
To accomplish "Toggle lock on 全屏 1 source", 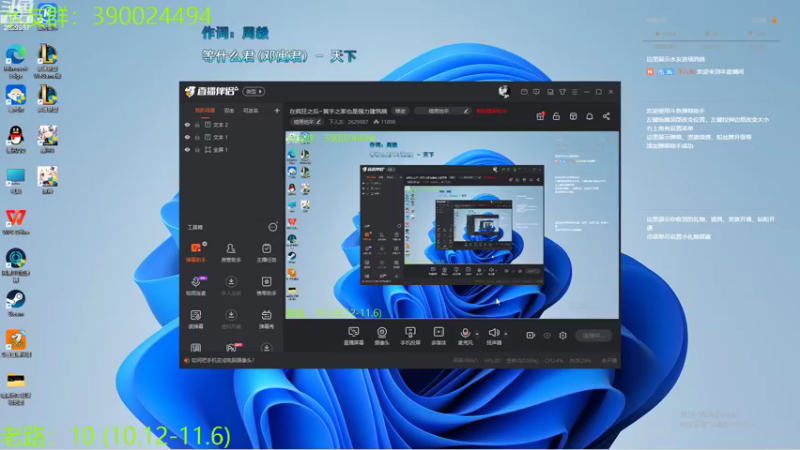I will click(197, 149).
